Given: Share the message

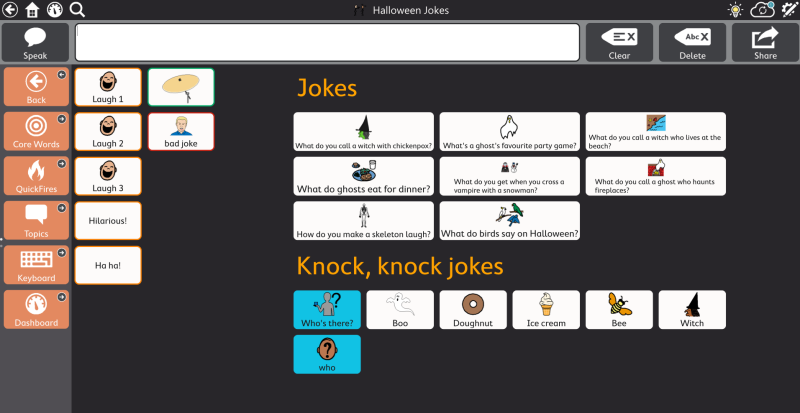Looking at the screenshot, I should pos(765,42).
